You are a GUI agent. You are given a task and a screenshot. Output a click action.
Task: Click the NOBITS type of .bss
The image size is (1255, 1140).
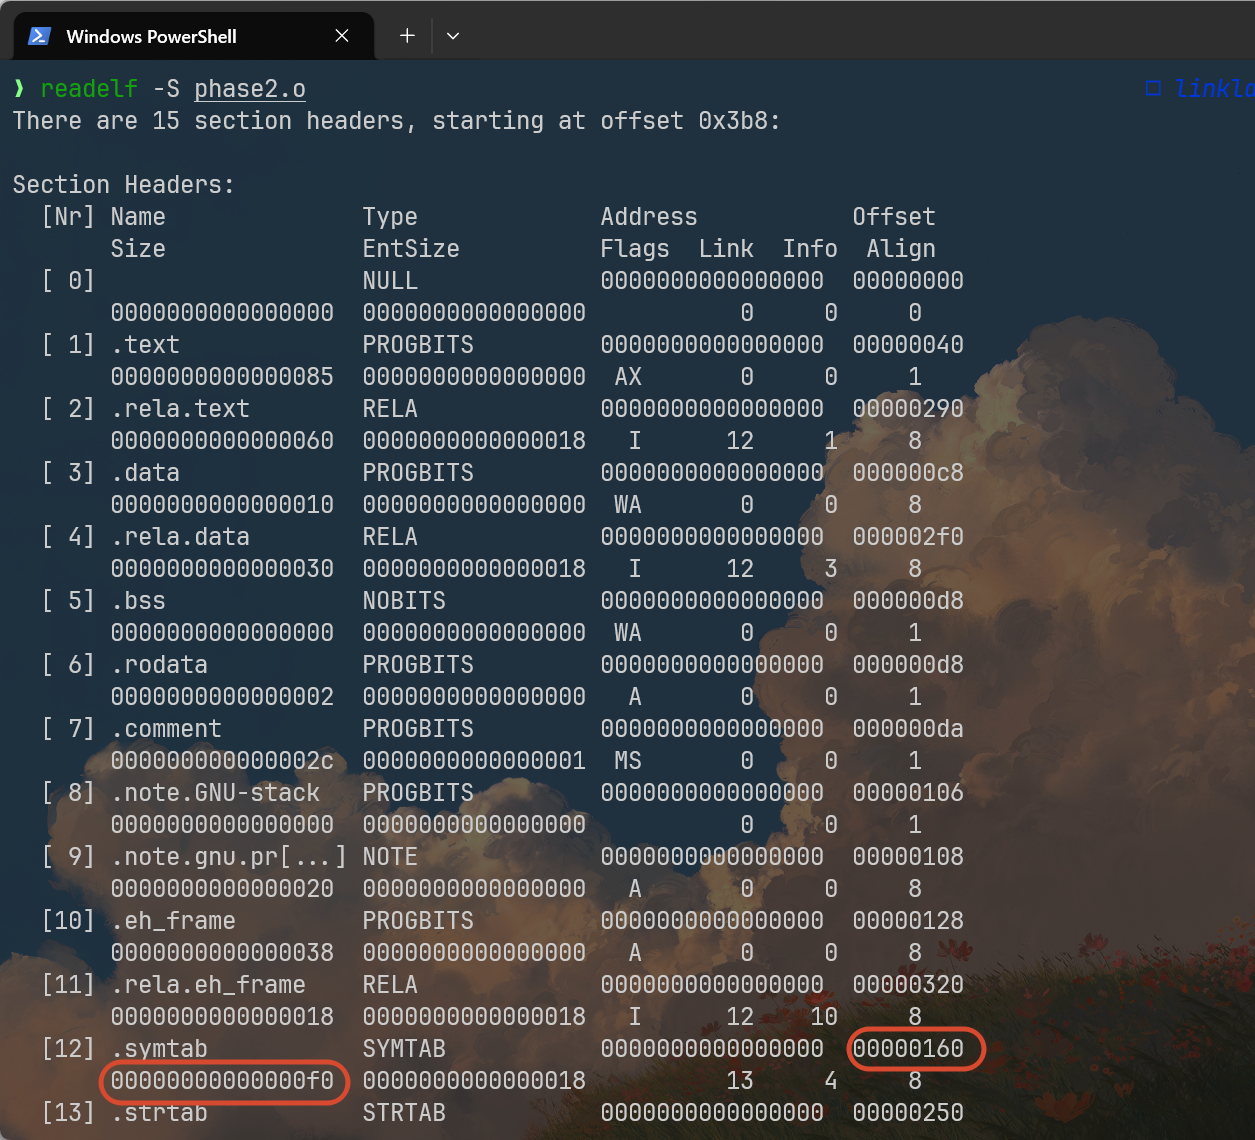point(404,601)
